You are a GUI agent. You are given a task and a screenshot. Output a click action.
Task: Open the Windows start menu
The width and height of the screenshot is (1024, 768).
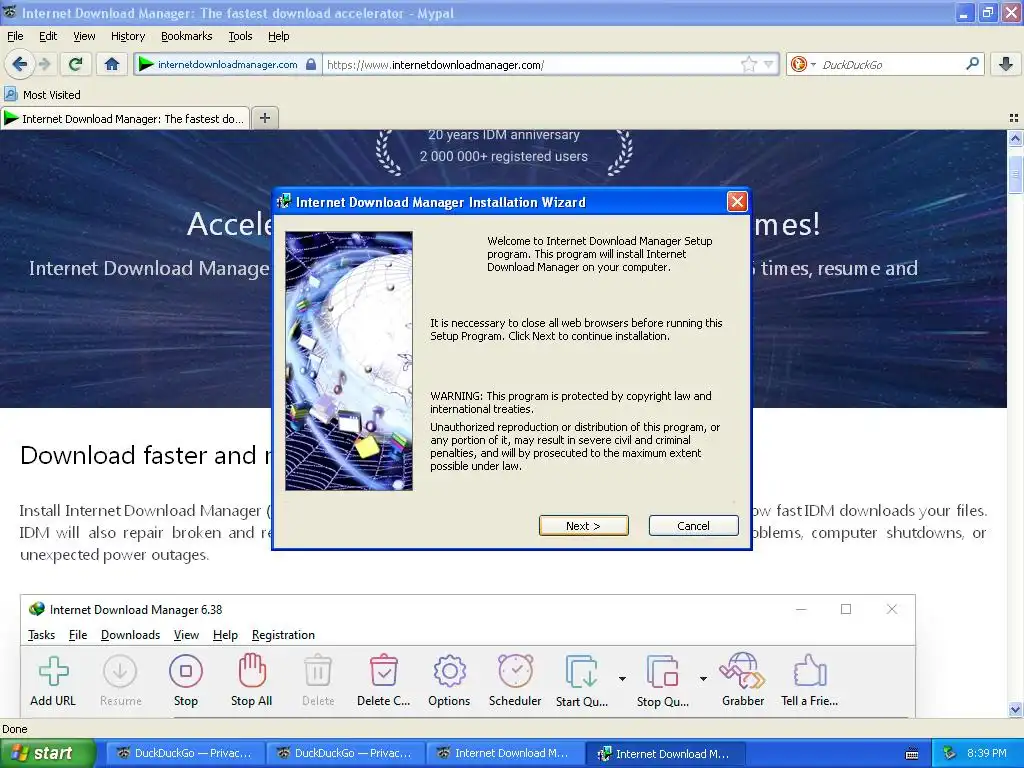(47, 754)
